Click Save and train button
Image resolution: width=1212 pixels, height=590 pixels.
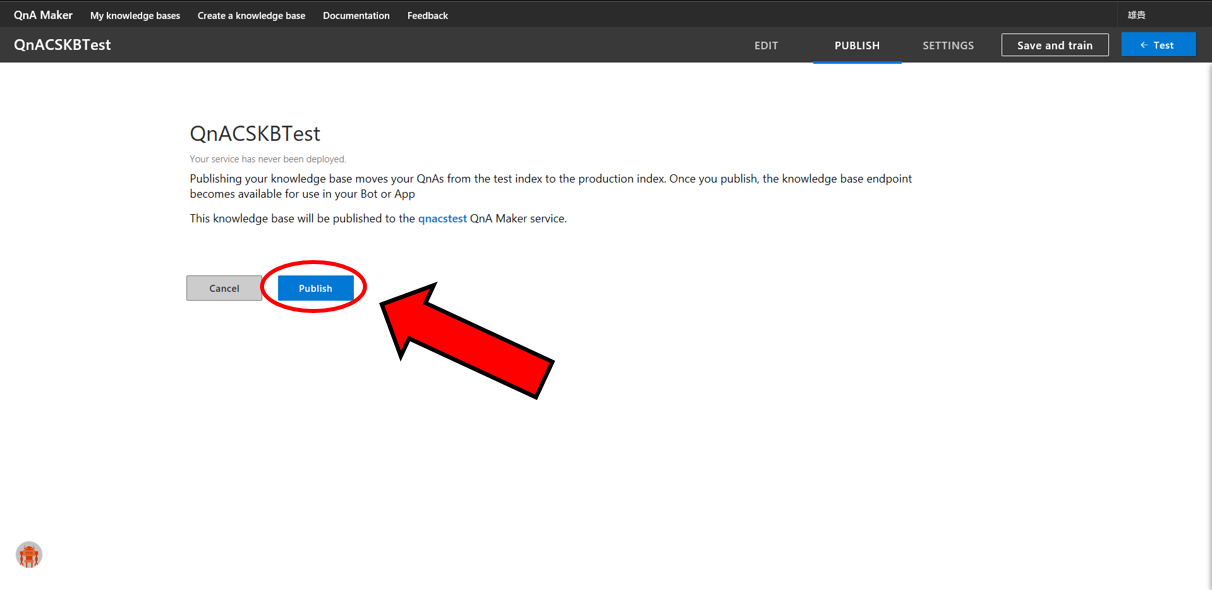click(1055, 45)
